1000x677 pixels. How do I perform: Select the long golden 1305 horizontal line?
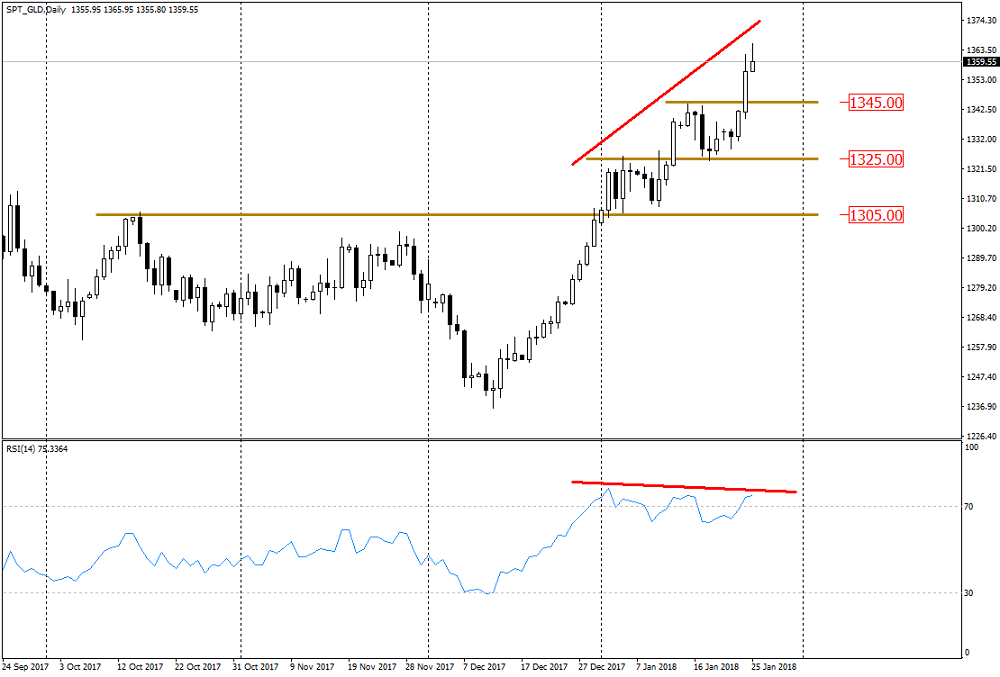[x=350, y=214]
